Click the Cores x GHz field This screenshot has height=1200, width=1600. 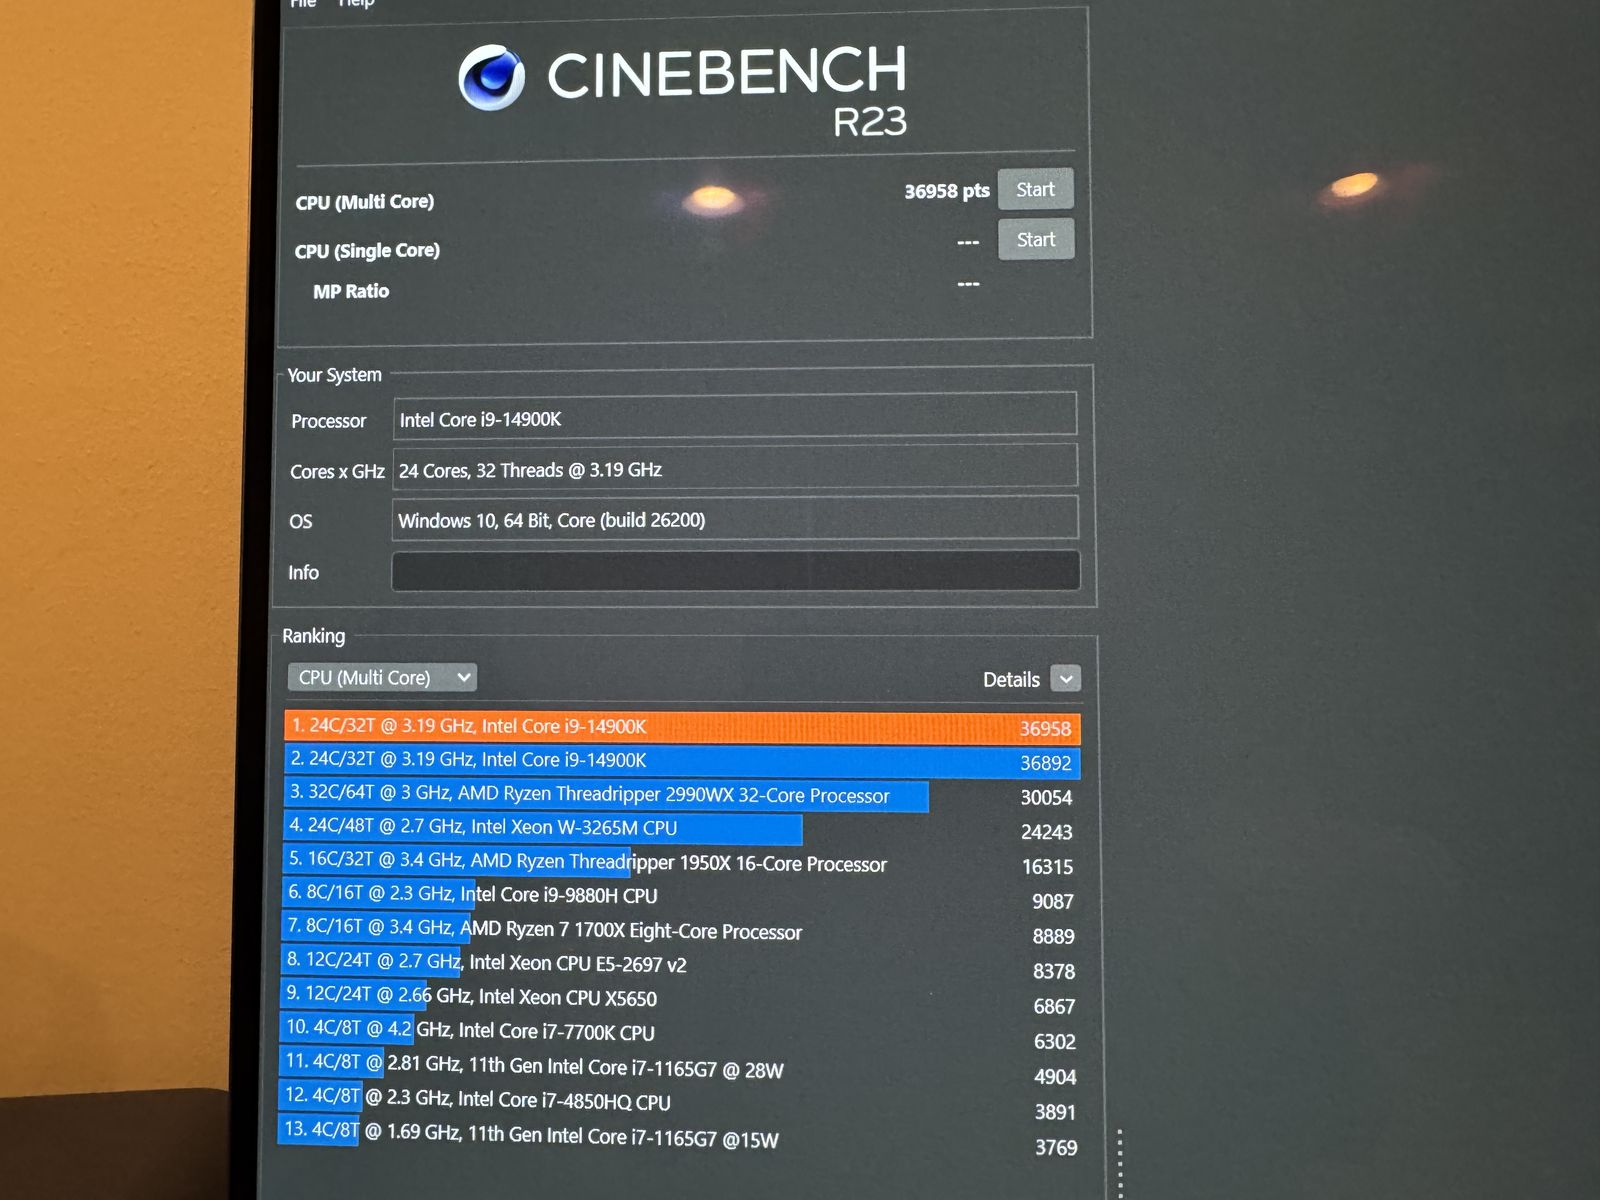coord(735,467)
